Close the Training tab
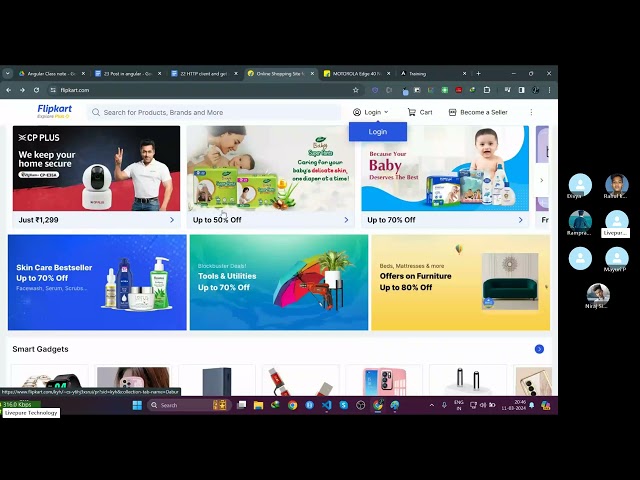The image size is (640, 480). coord(464,73)
